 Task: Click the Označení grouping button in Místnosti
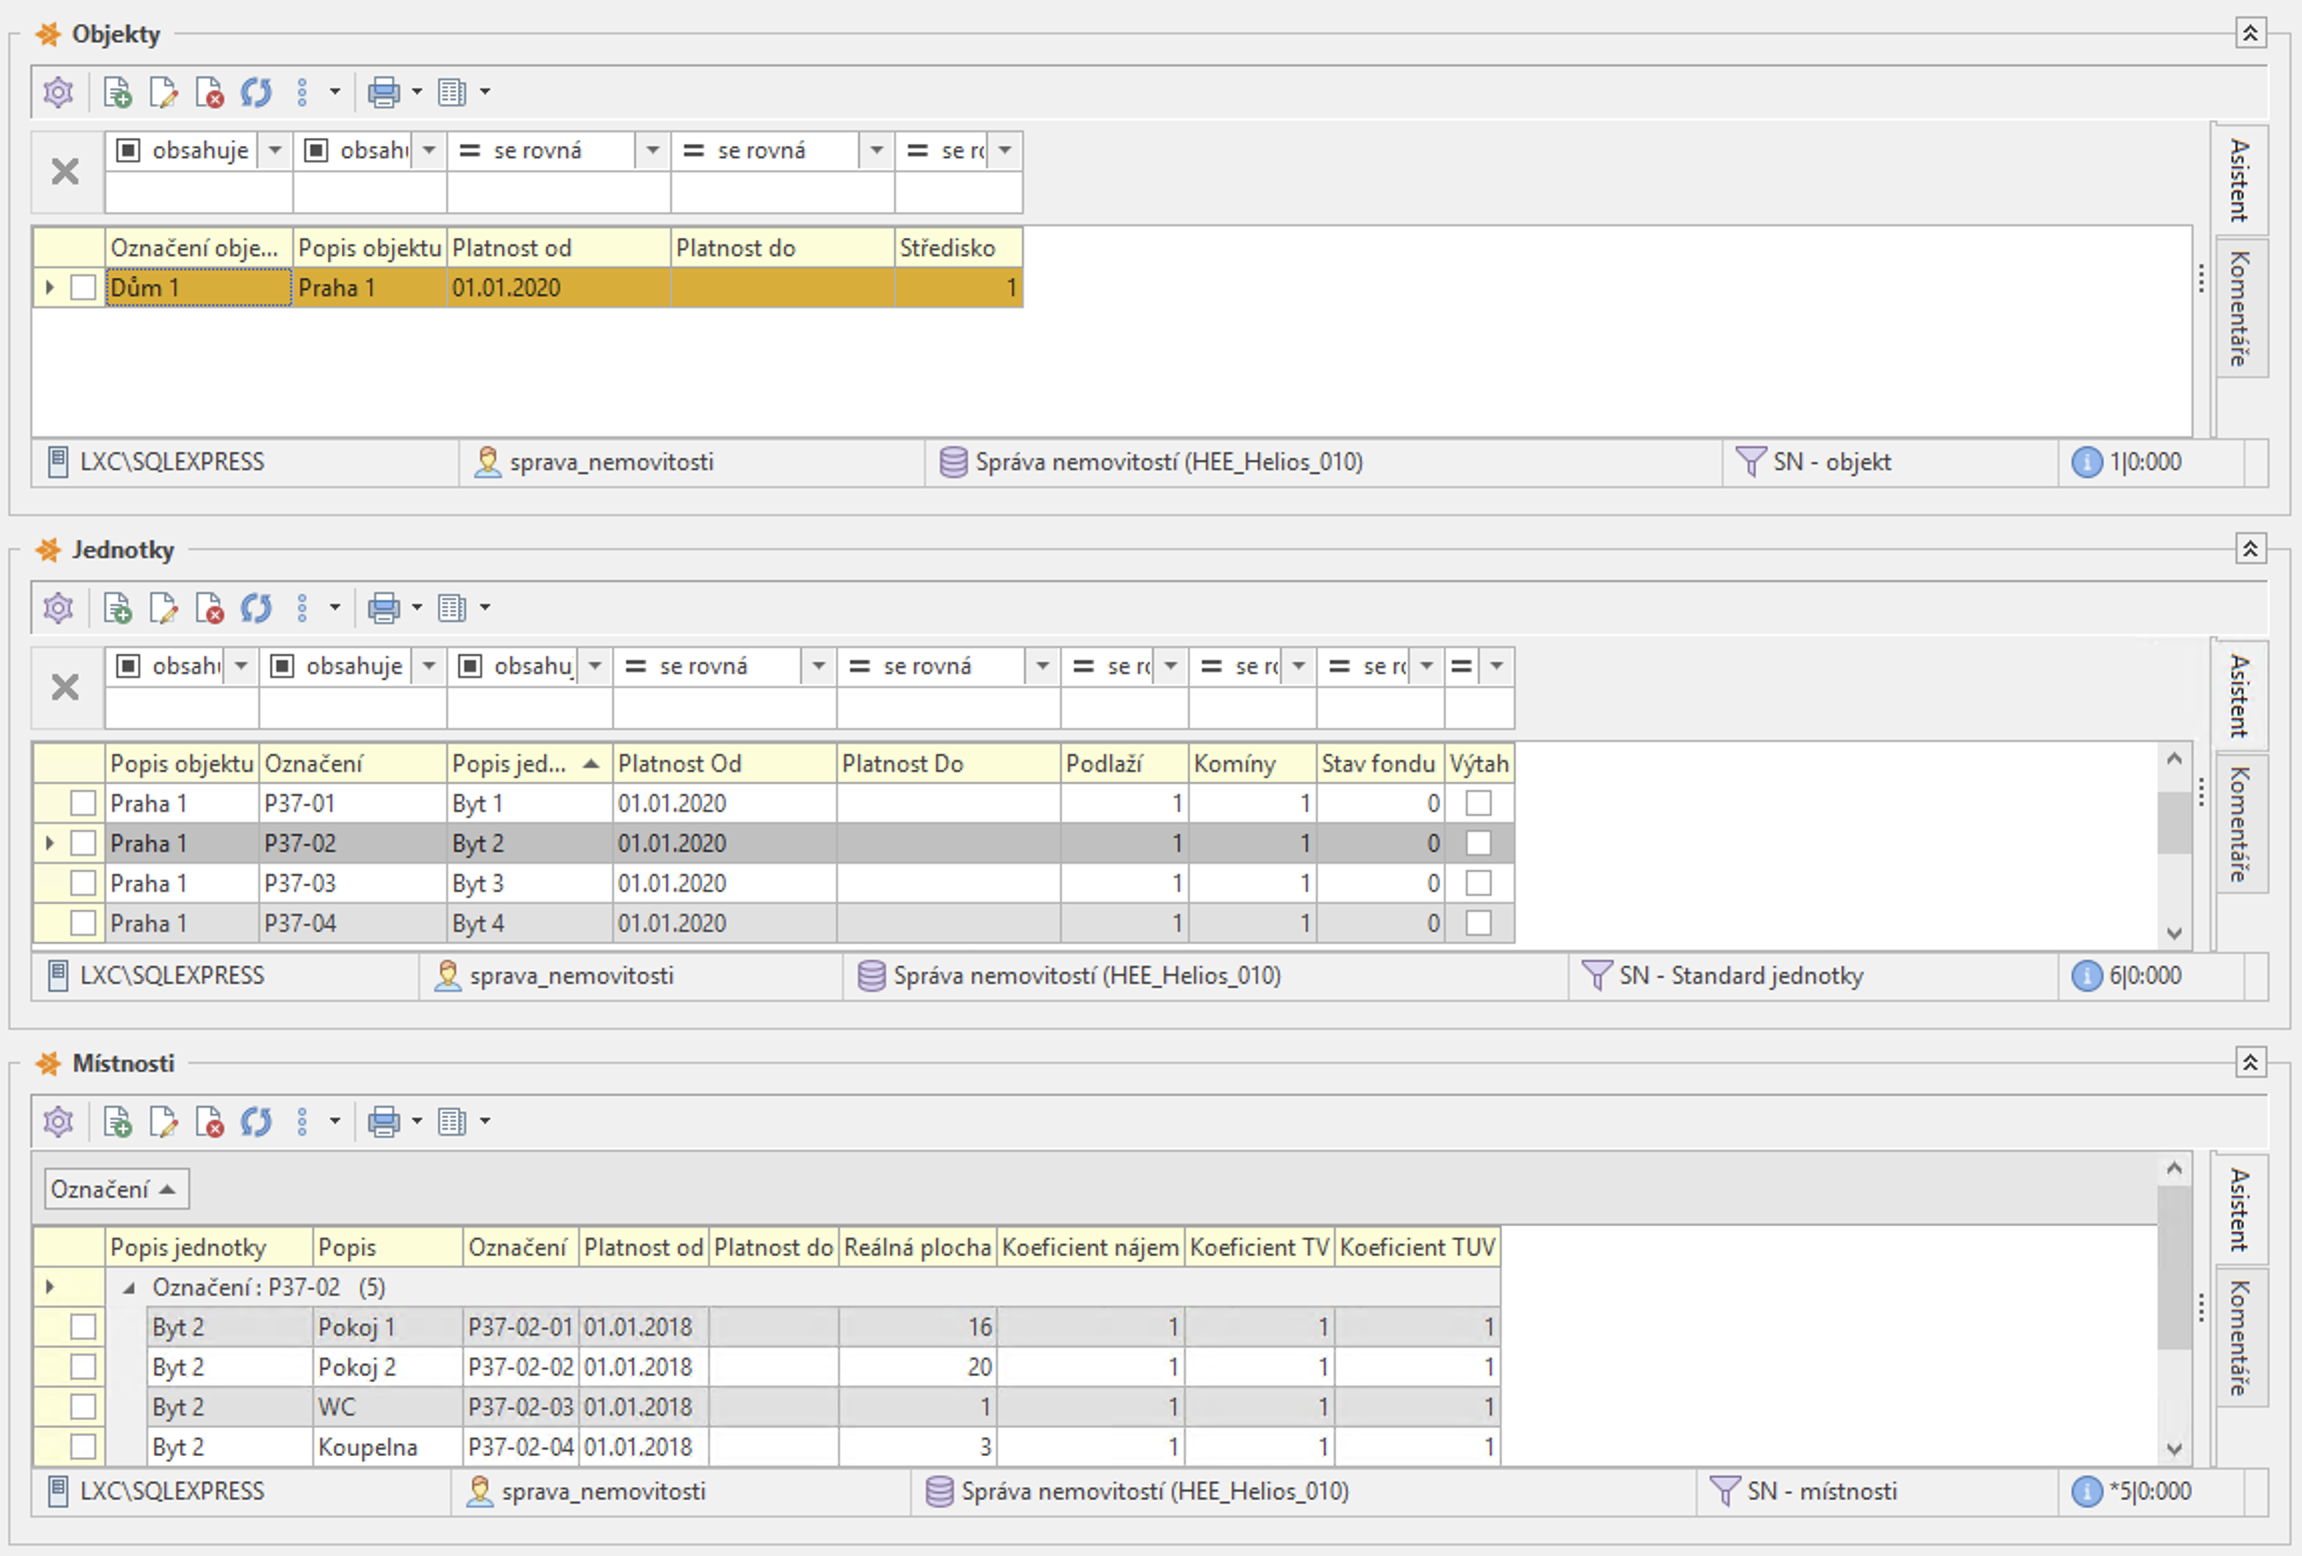115,1189
